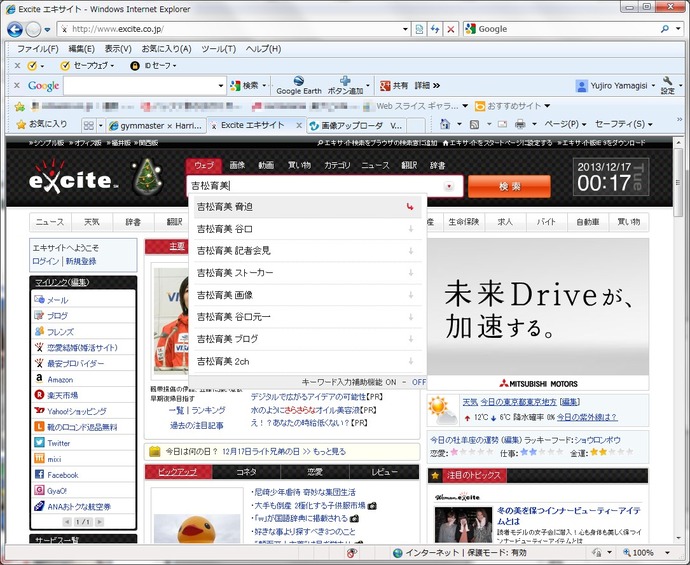Turn OFF keyword input assist feature
Viewport: 690px width, 565px height.
click(x=418, y=382)
